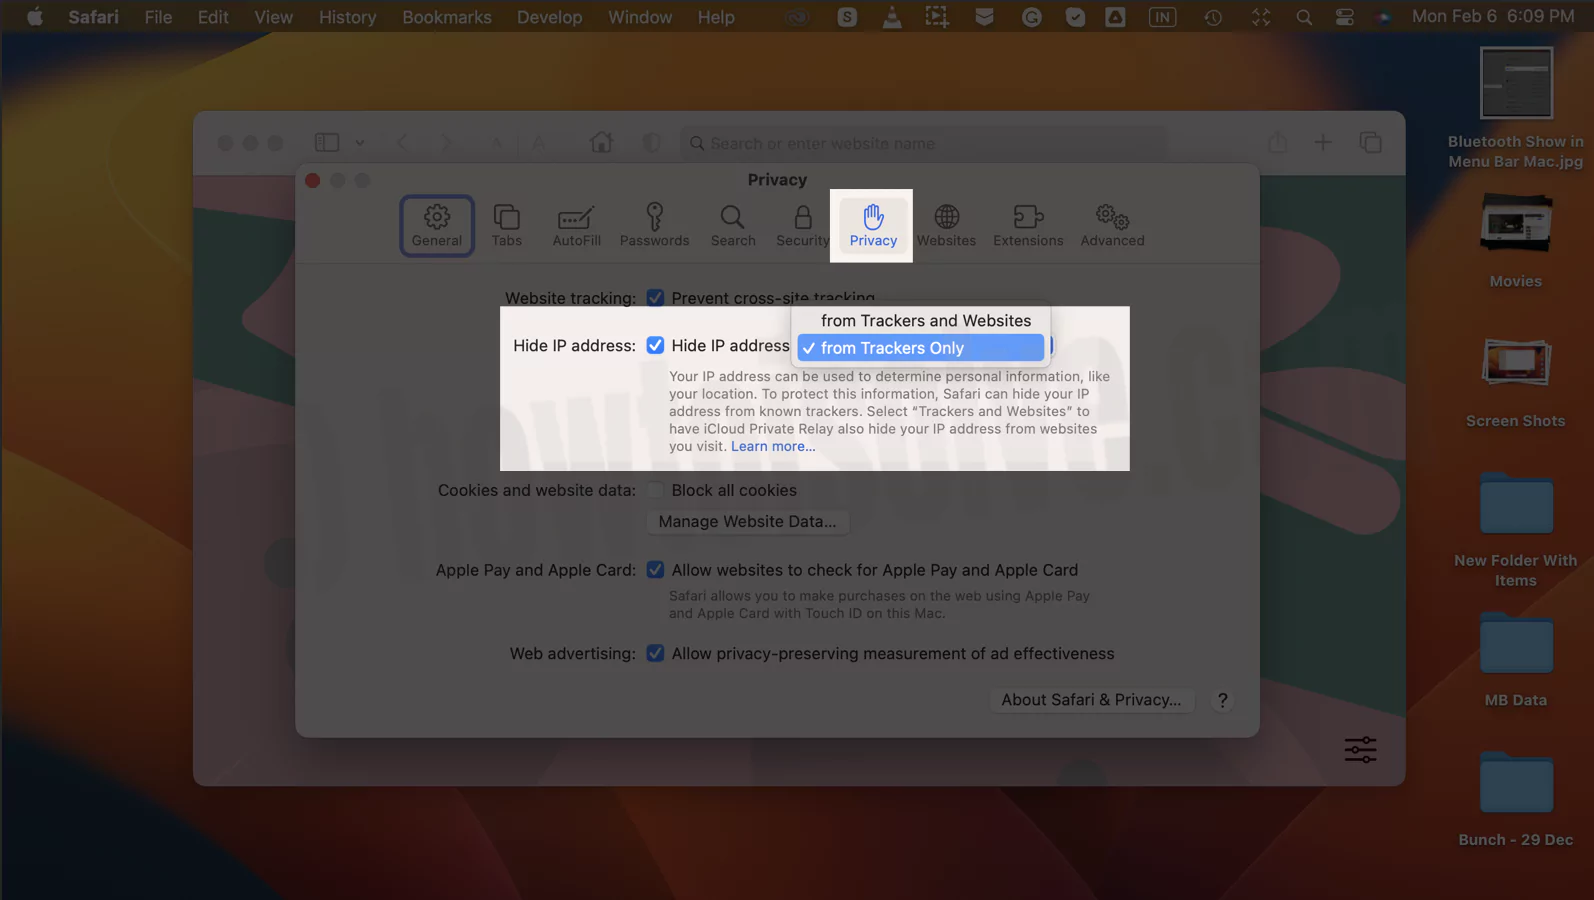Toggle Allow websites to check for Apple Pay

[655, 570]
